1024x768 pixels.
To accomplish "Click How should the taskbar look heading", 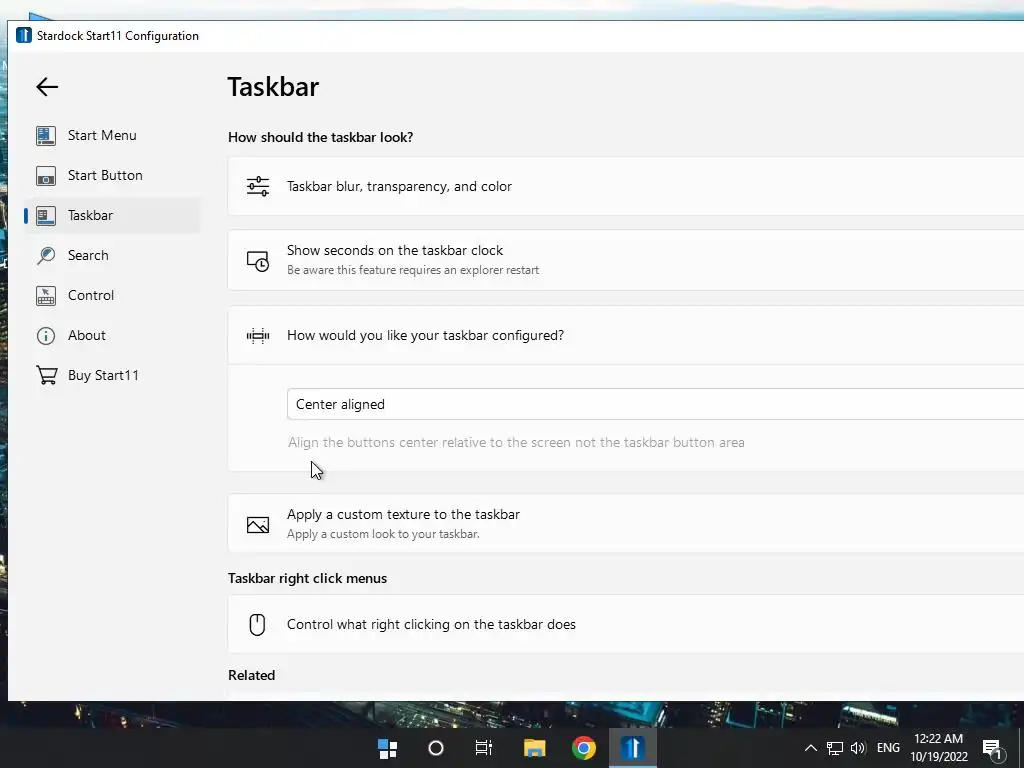I will click(x=321, y=137).
